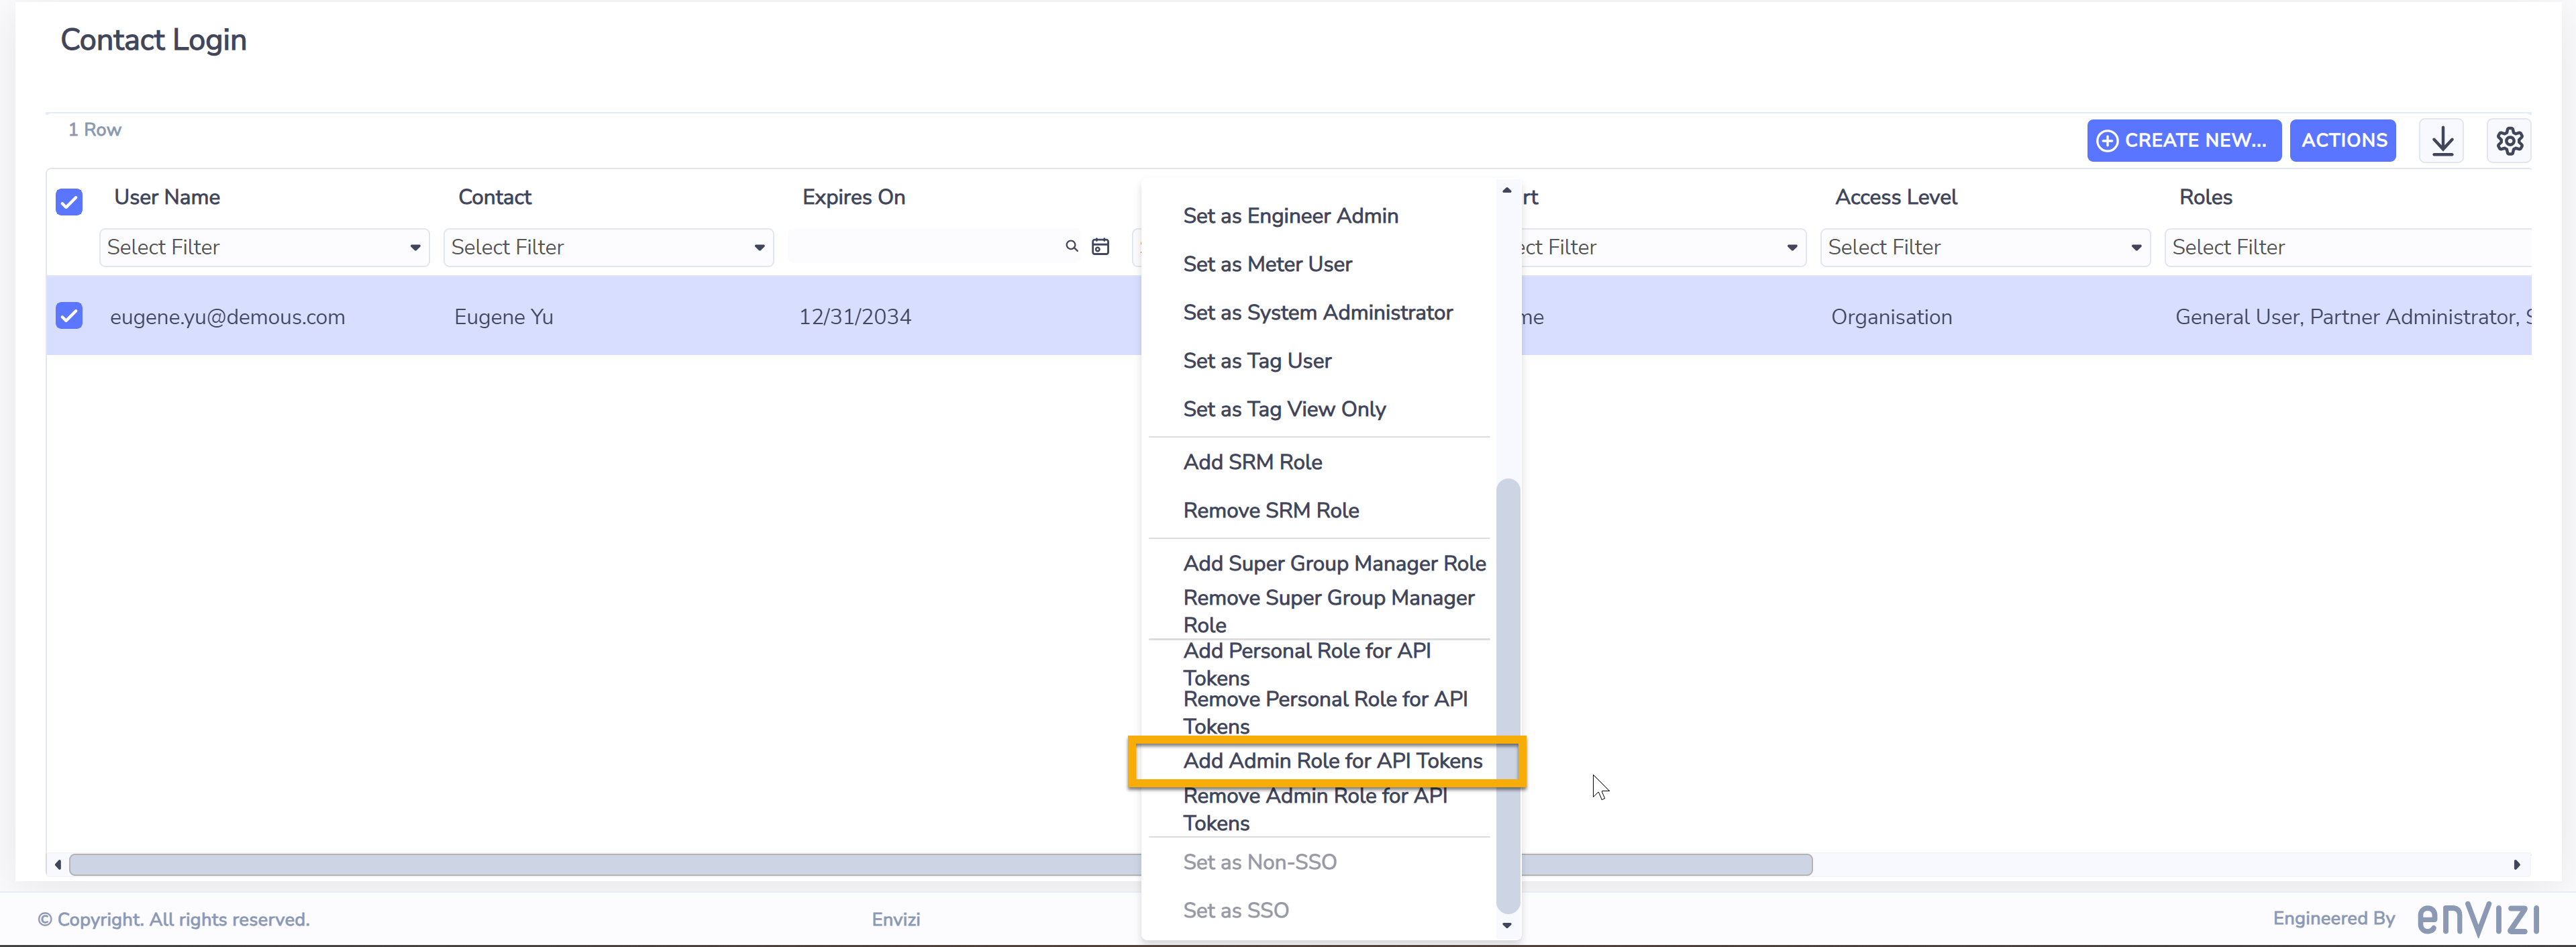The image size is (2576, 947).
Task: Click the dropdown menu scroll-down arrow
Action: pos(1507,926)
